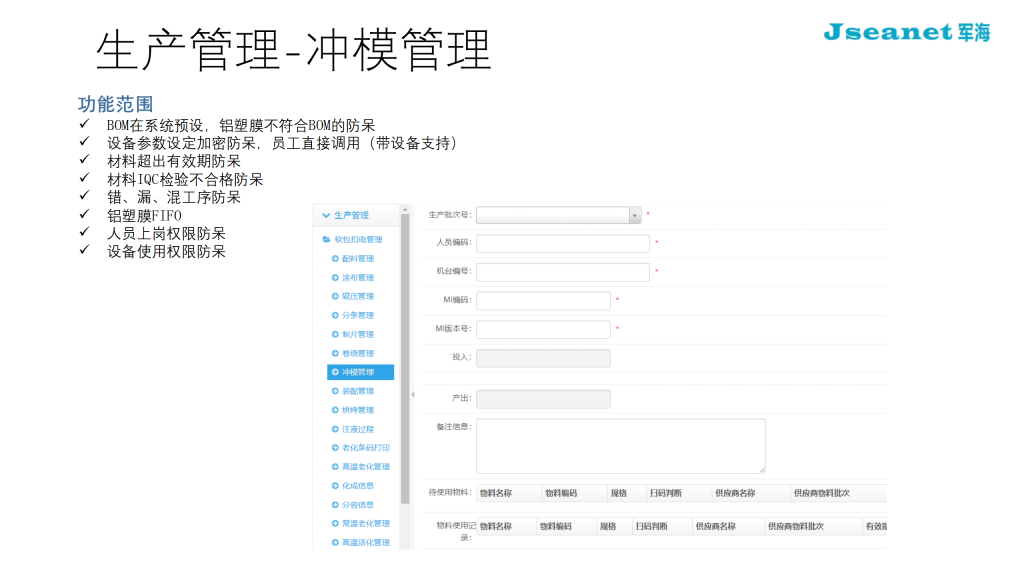Image resolution: width=1024 pixels, height=576 pixels.
Task: Open the 化成信息 link
Action: coord(358,486)
